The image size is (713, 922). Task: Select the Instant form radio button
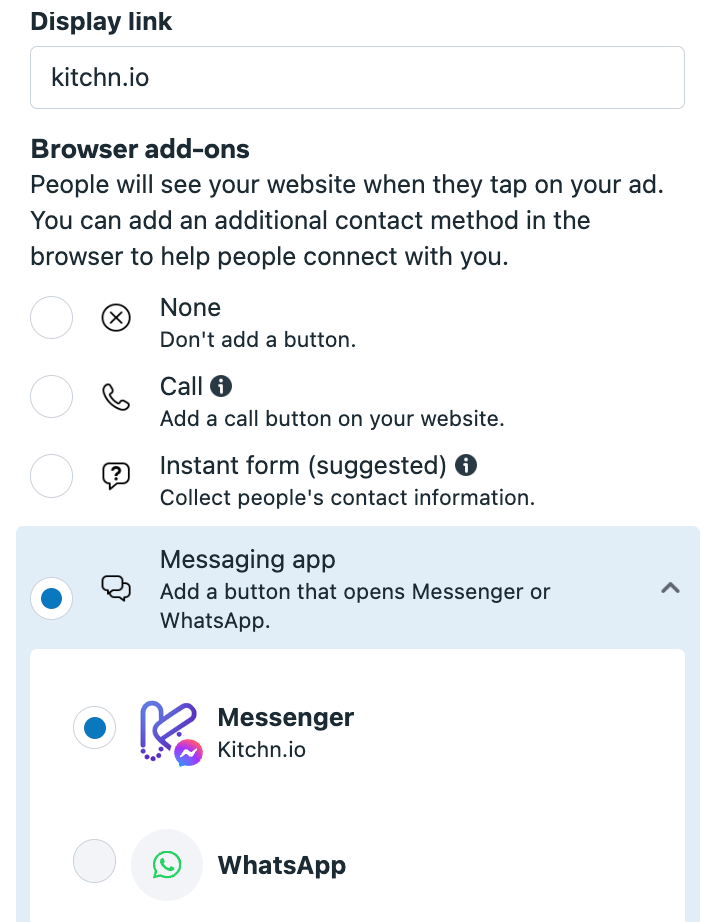click(52, 476)
